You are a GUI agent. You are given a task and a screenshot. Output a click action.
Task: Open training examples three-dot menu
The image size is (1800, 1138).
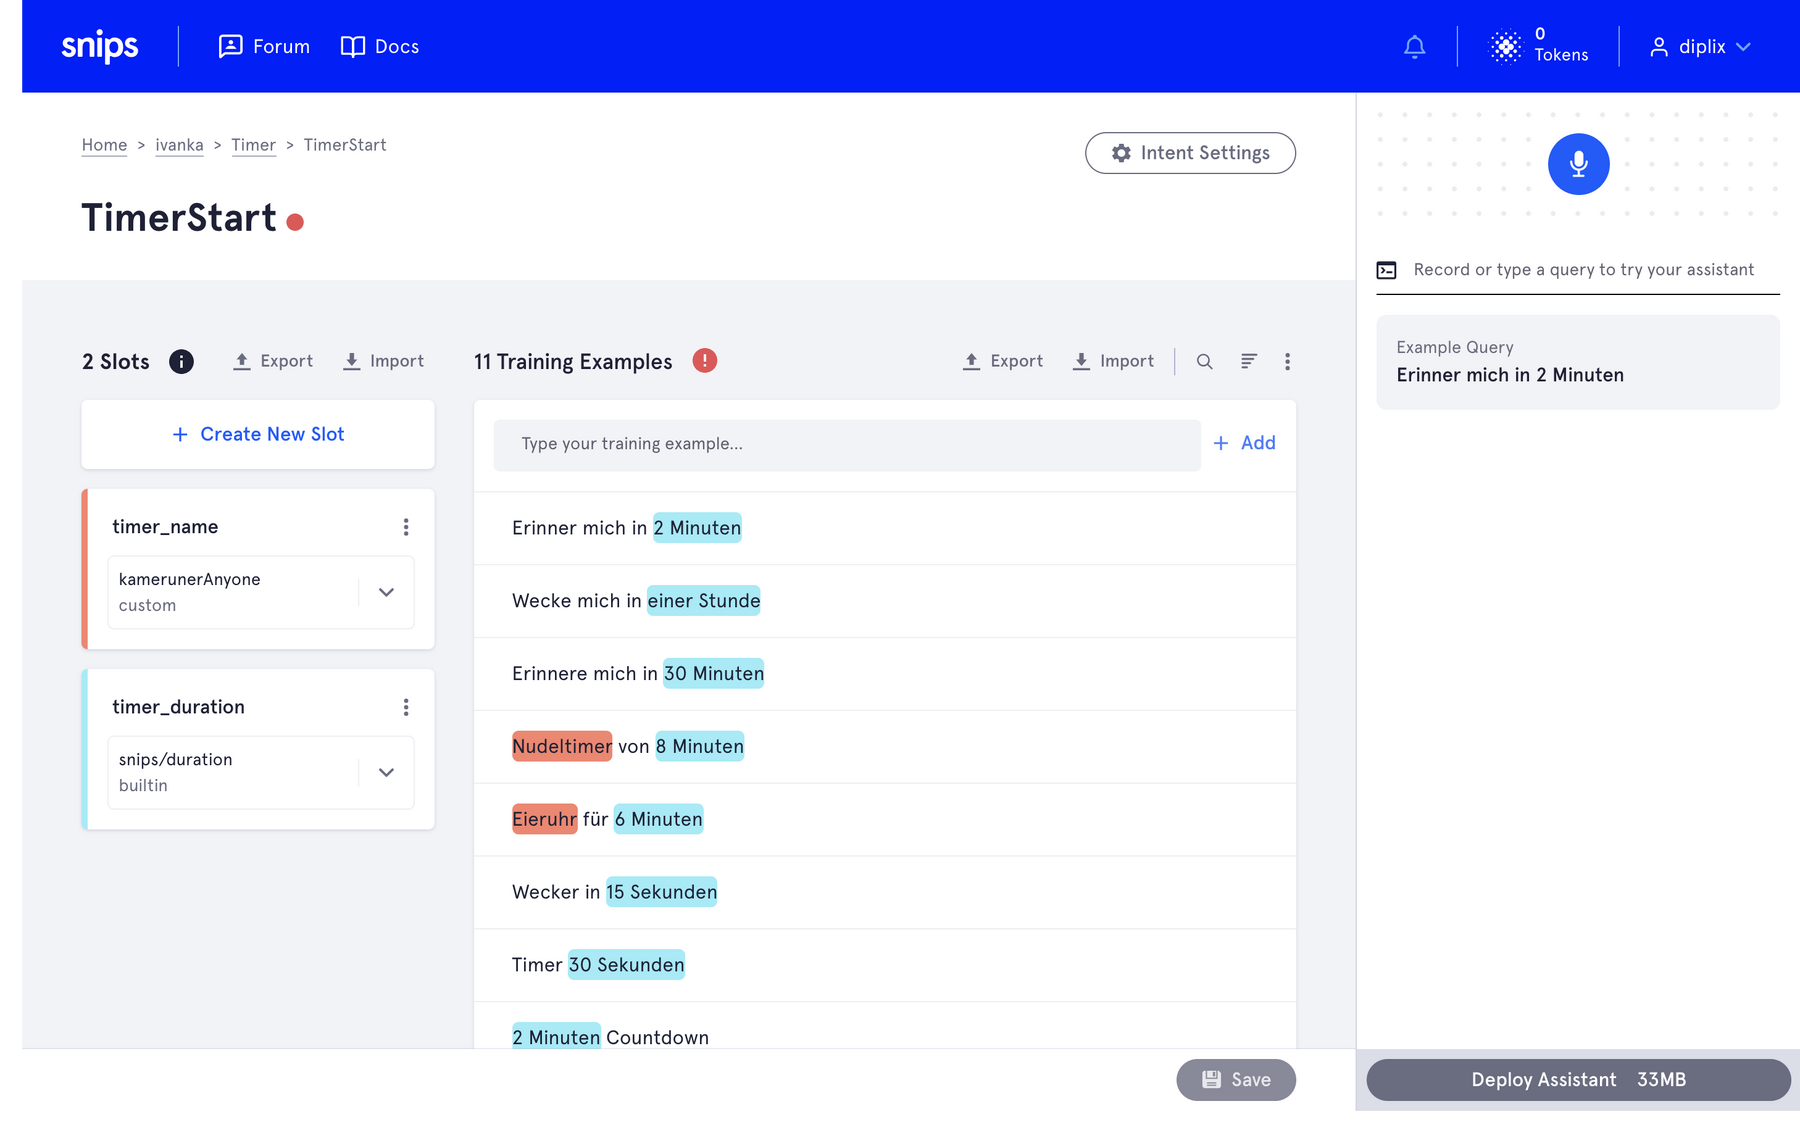1287,362
